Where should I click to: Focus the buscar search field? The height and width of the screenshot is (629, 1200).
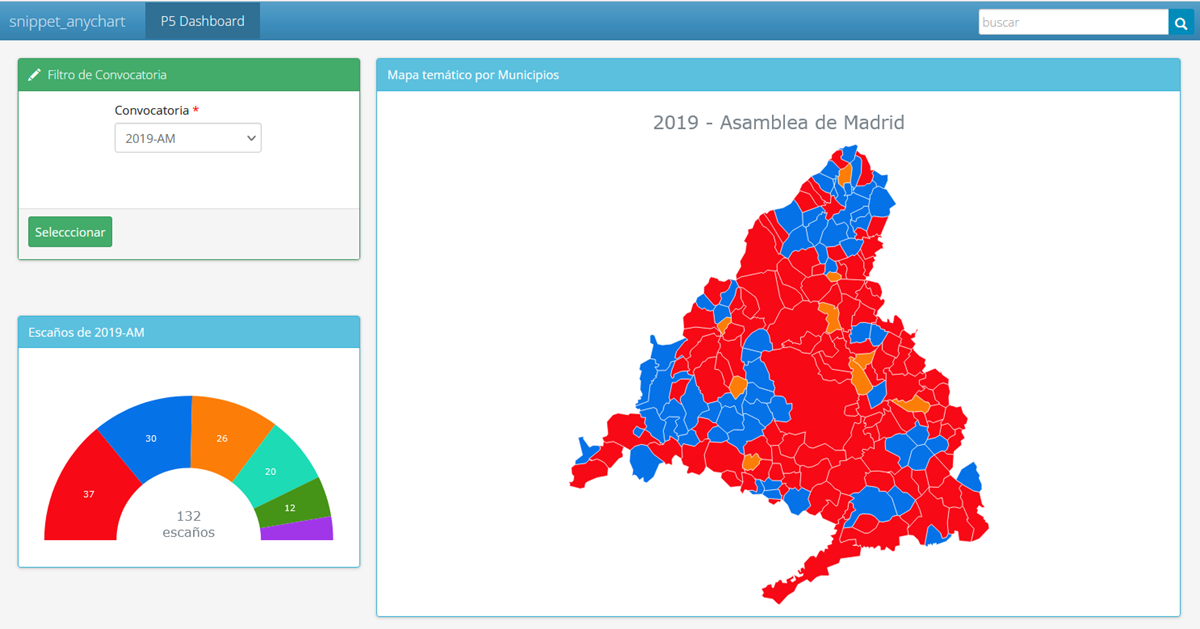[x=1072, y=22]
